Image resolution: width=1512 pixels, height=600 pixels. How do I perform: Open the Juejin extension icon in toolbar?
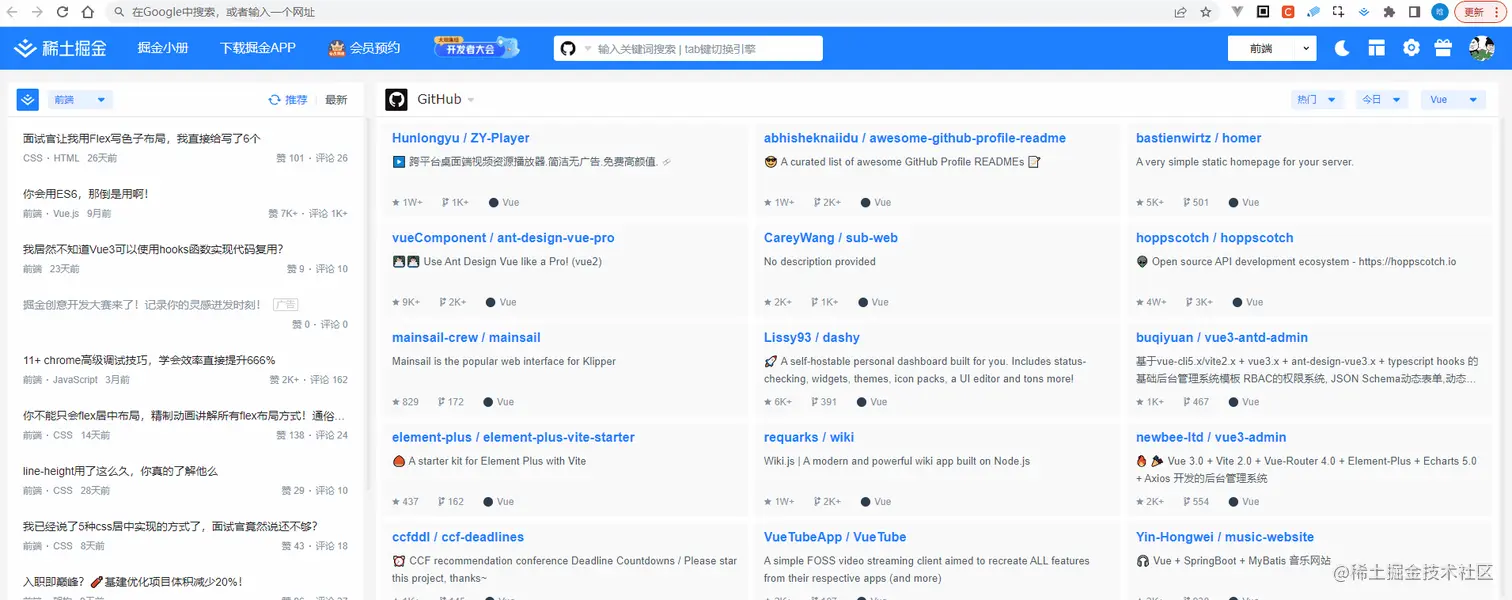click(1364, 12)
